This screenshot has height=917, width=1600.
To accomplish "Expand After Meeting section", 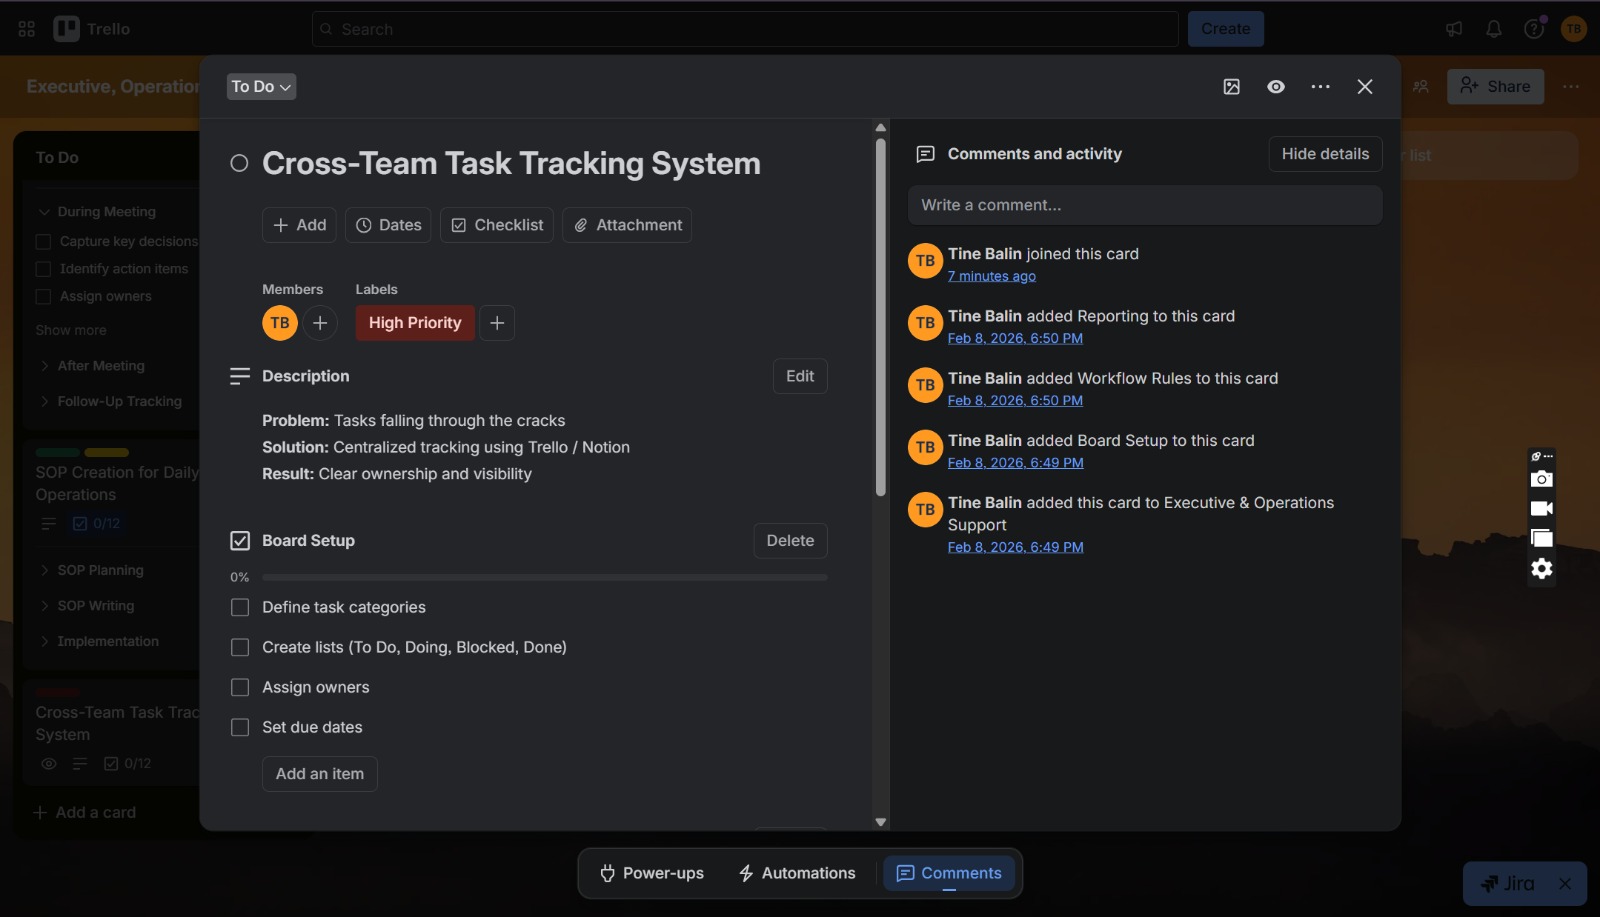I will pos(44,366).
